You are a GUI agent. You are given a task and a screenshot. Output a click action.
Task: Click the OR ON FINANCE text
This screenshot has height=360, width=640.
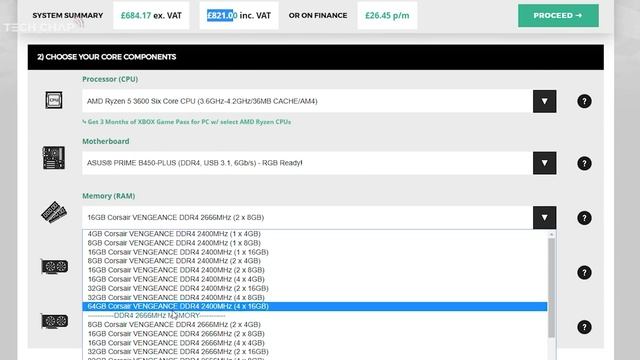click(x=318, y=16)
